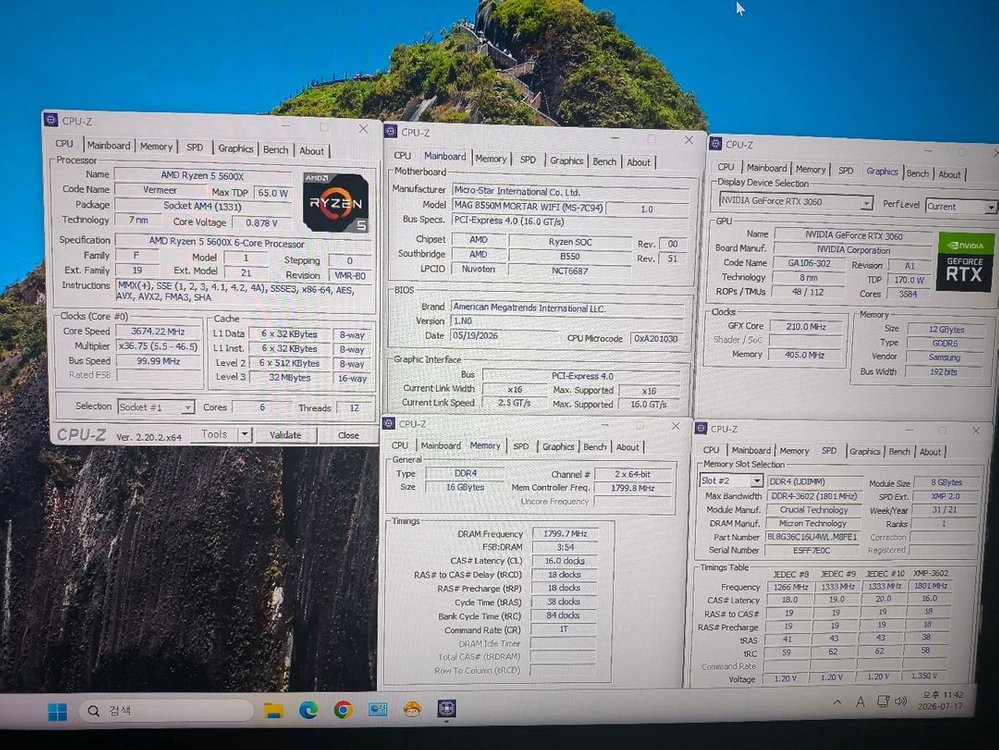Launch Microsoft Edge from the taskbar
Viewport: 999px width, 750px height.
(308, 709)
